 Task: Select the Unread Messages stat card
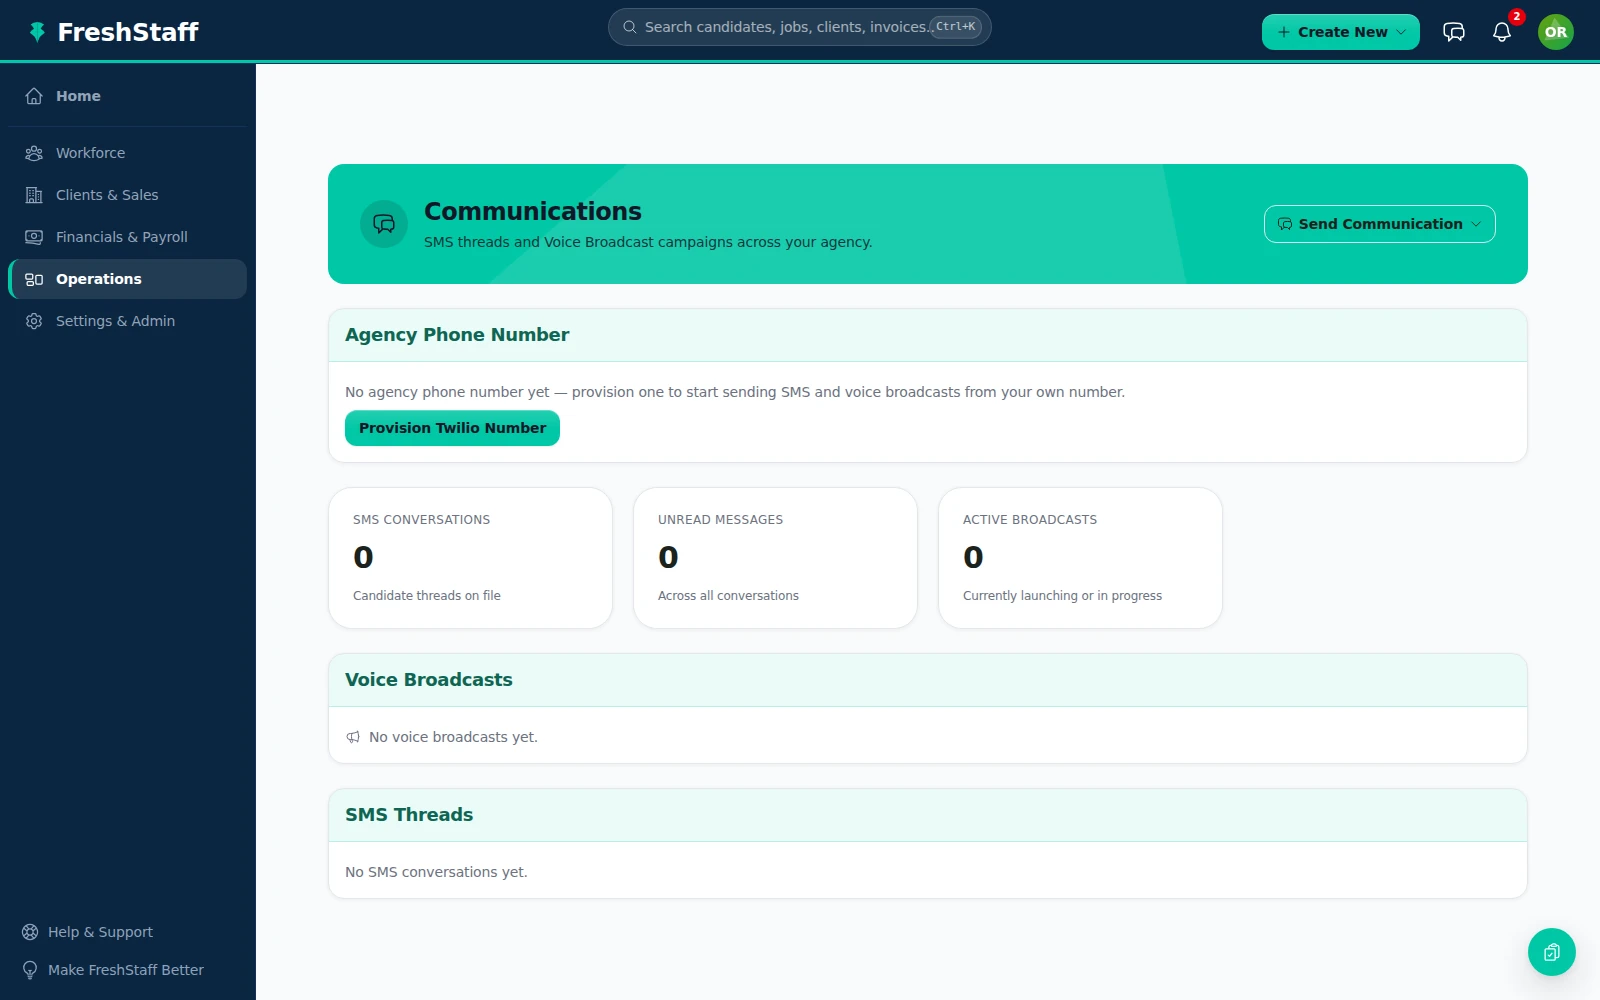(x=775, y=558)
